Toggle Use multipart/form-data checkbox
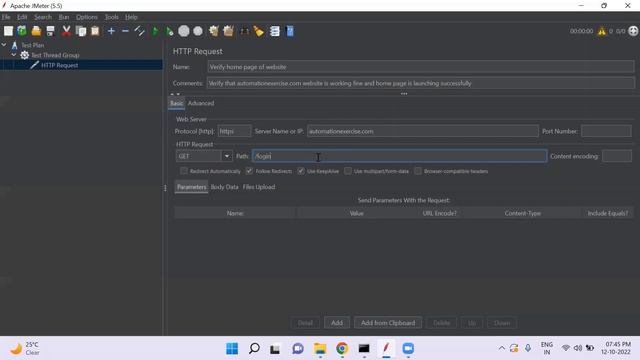Screen dimensions: 640x360 [347, 171]
